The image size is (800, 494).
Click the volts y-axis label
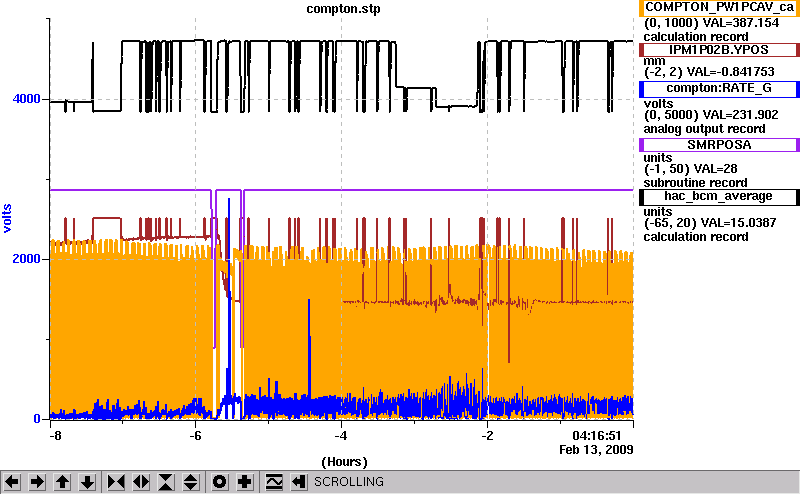pos(7,218)
